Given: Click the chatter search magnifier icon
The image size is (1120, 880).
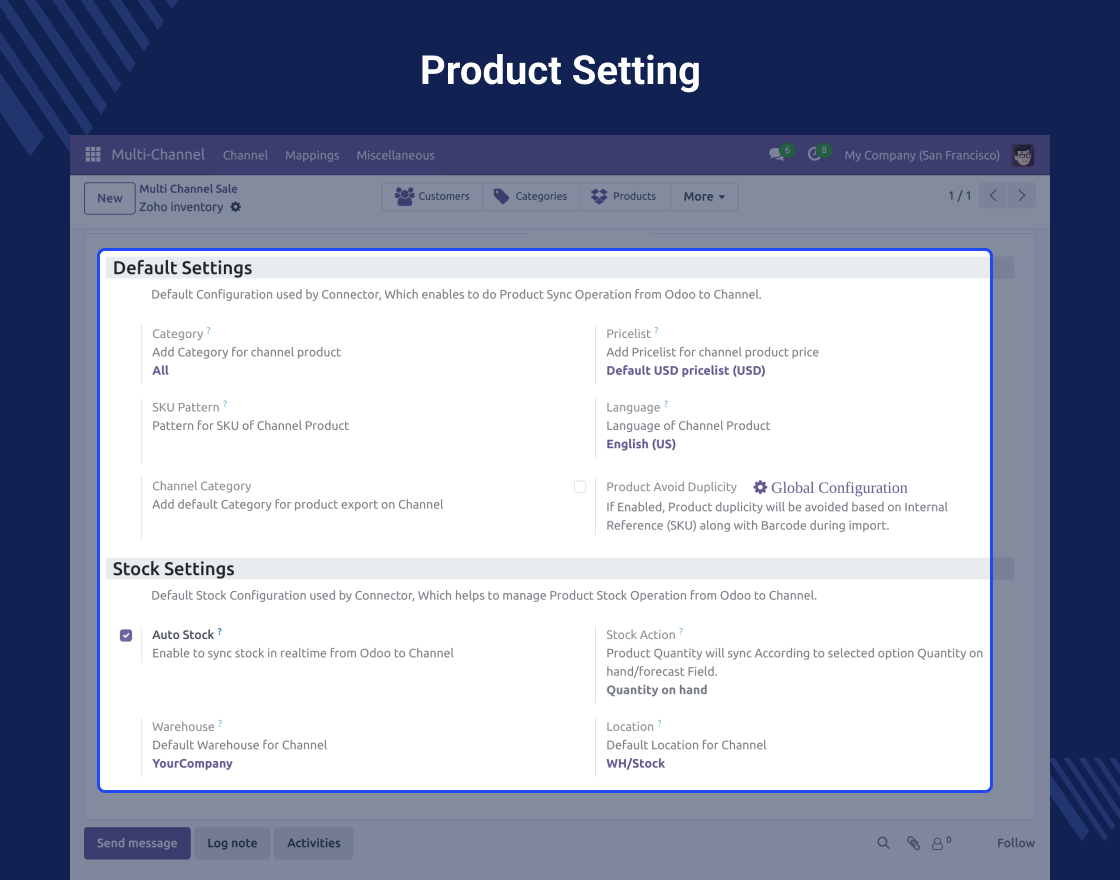Looking at the screenshot, I should tap(884, 843).
